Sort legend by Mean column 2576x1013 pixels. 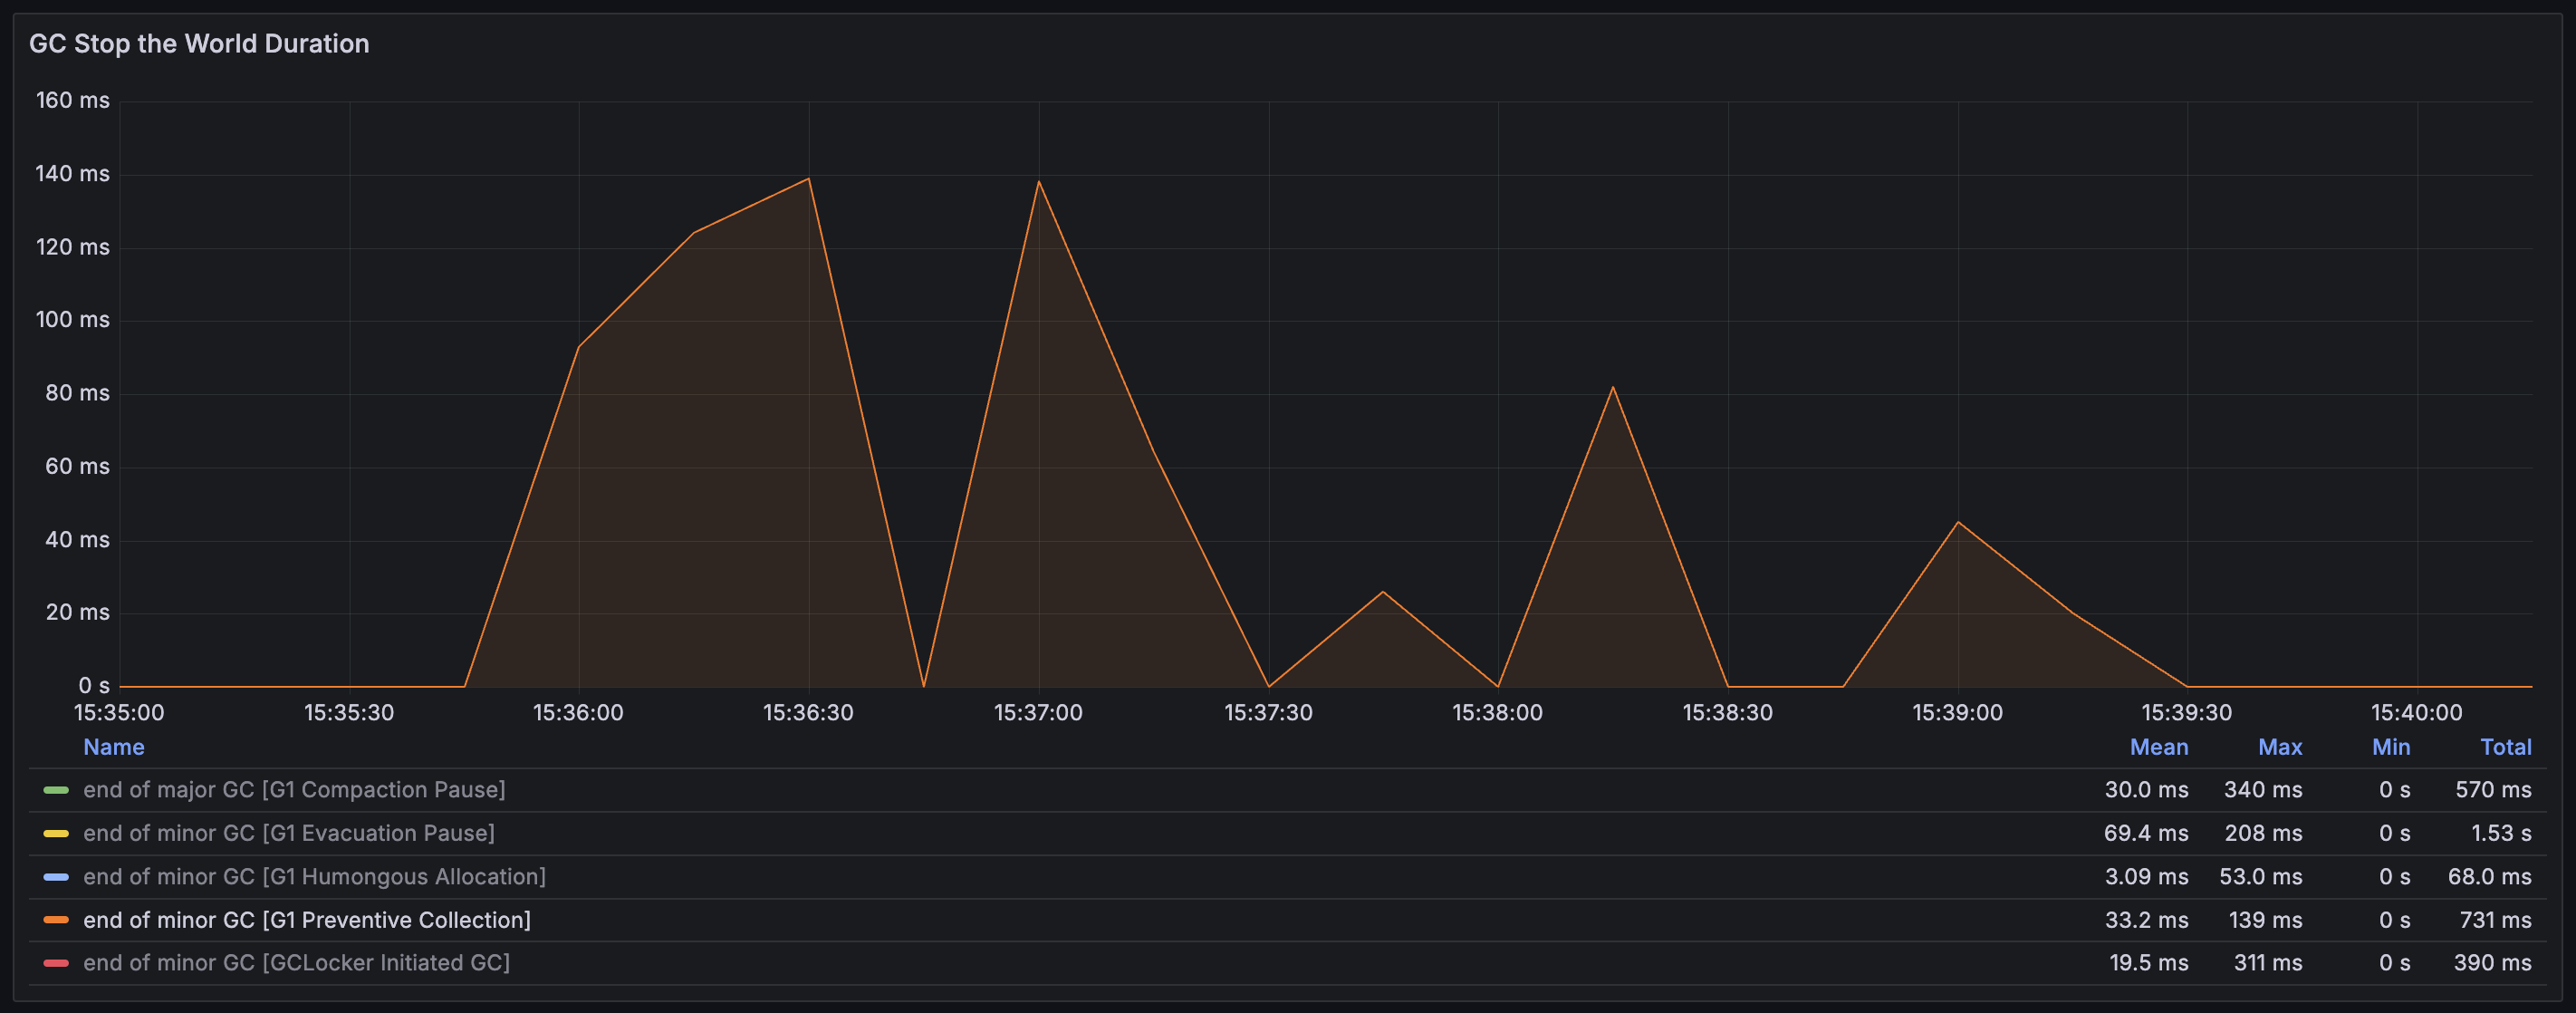click(x=2158, y=747)
